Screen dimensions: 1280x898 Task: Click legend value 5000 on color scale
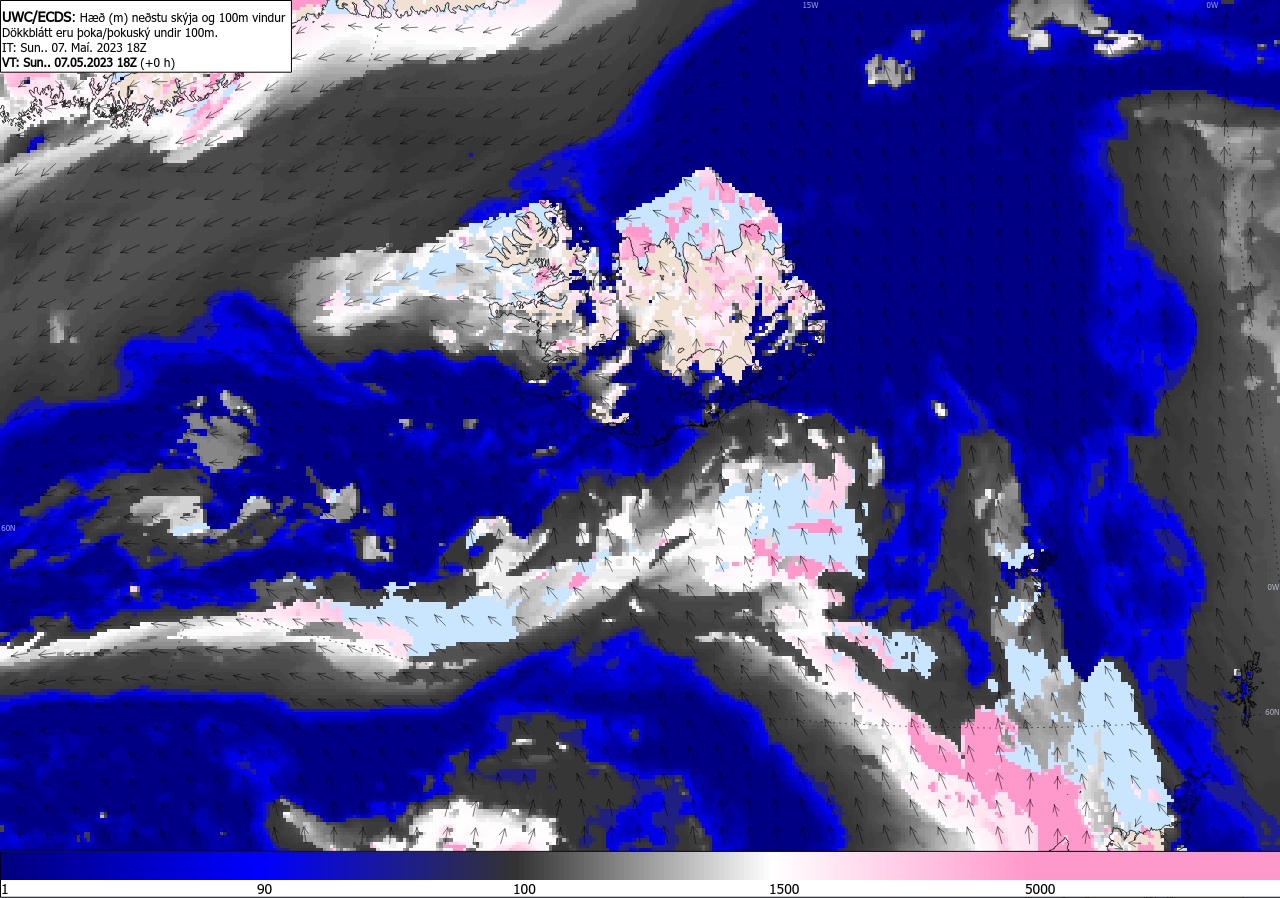click(1040, 889)
